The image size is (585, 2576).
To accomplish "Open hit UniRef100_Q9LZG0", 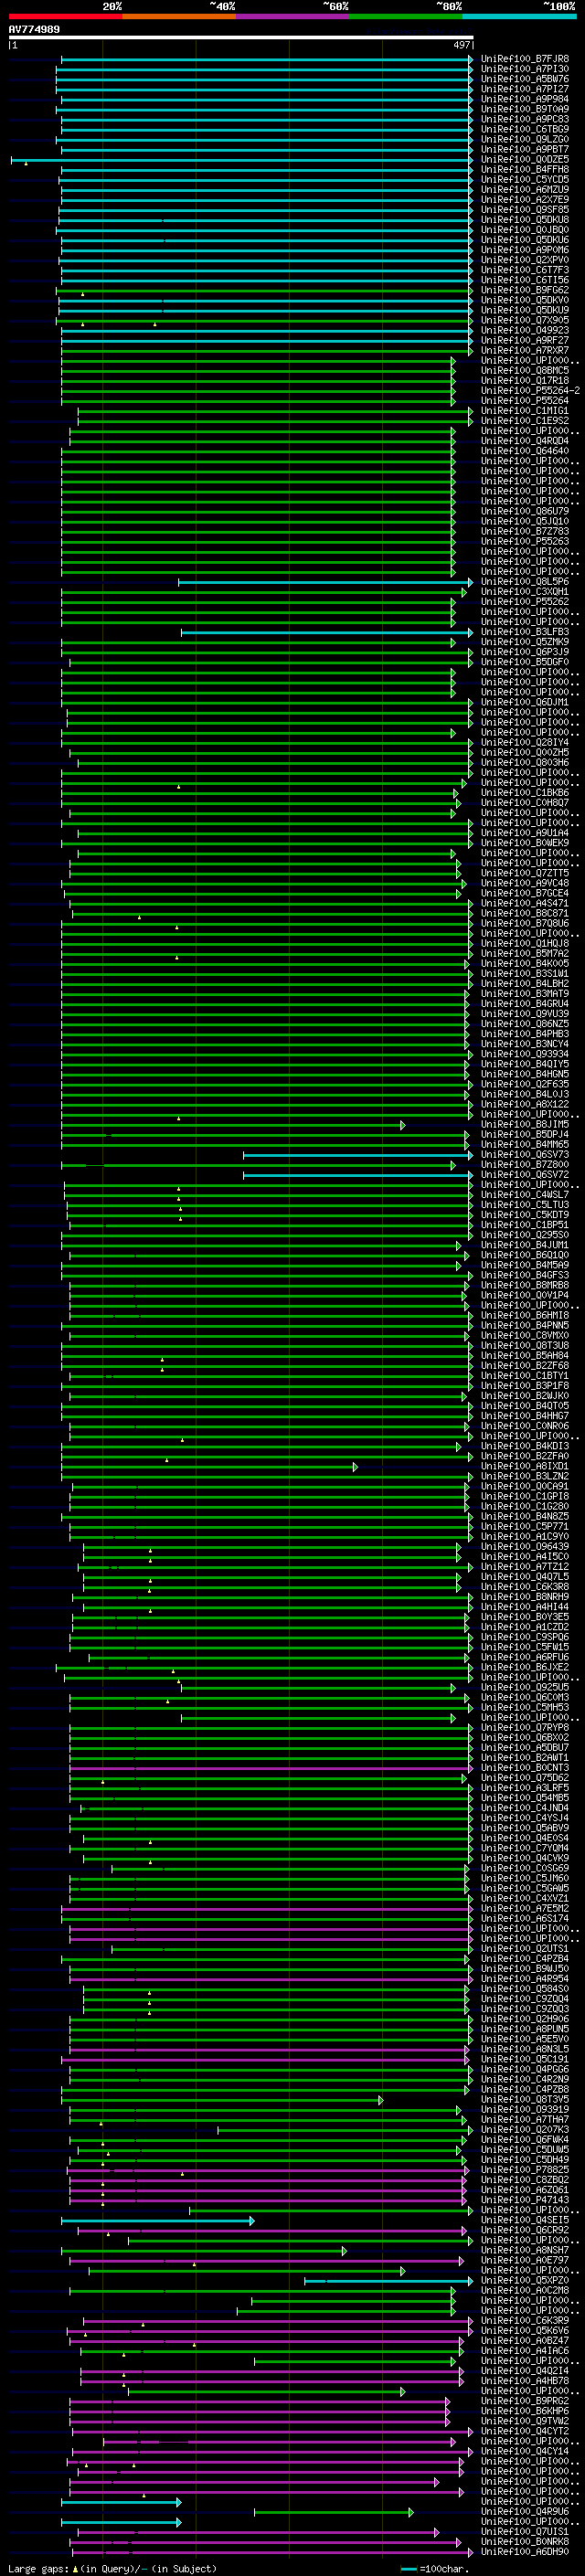I will tap(524, 139).
